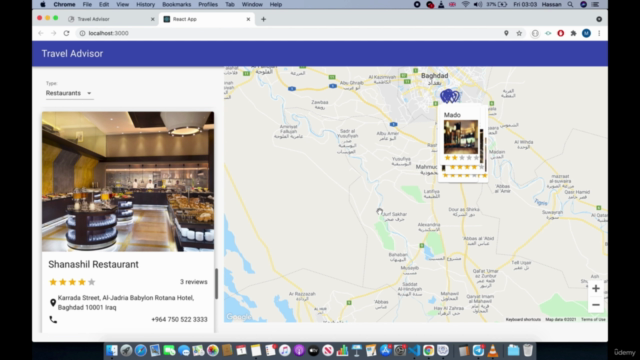This screenshot has width=640, height=360.
Task: Click the blue map marker cluster in Baghdad
Action: click(449, 96)
